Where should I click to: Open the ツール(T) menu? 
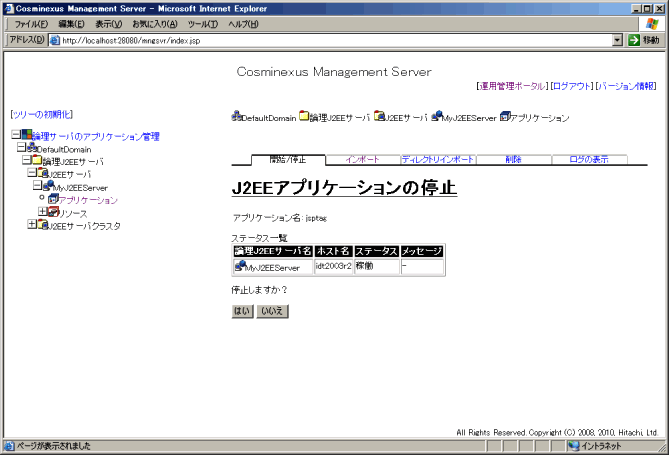[x=203, y=24]
